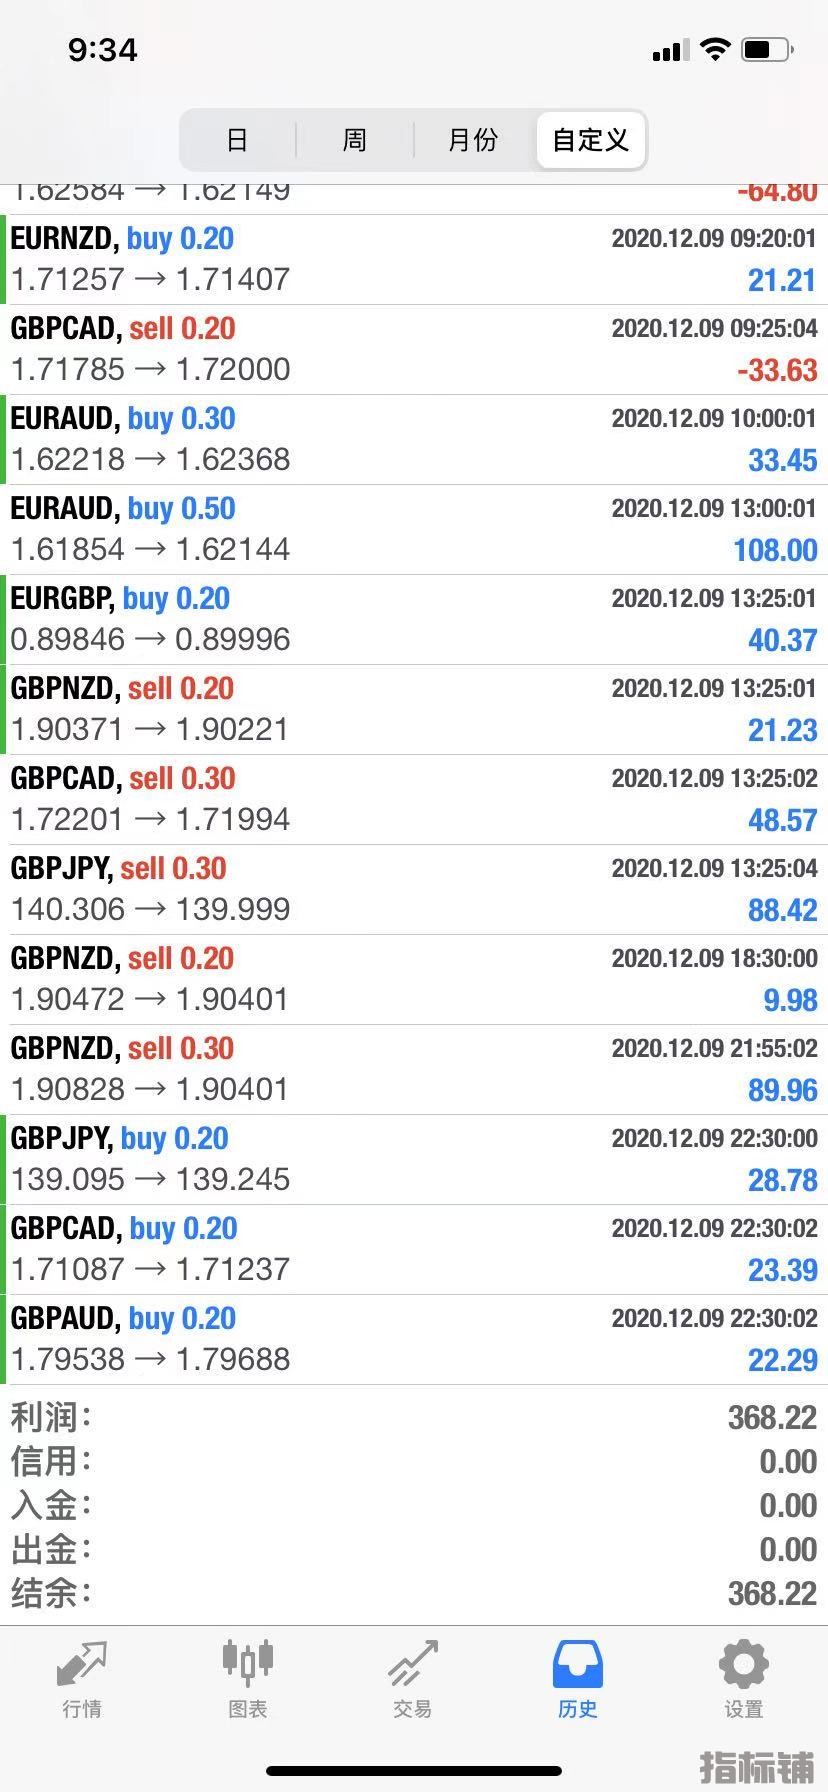Tap the battery status icon
Image resolution: width=828 pixels, height=1792 pixels.
coord(768,49)
